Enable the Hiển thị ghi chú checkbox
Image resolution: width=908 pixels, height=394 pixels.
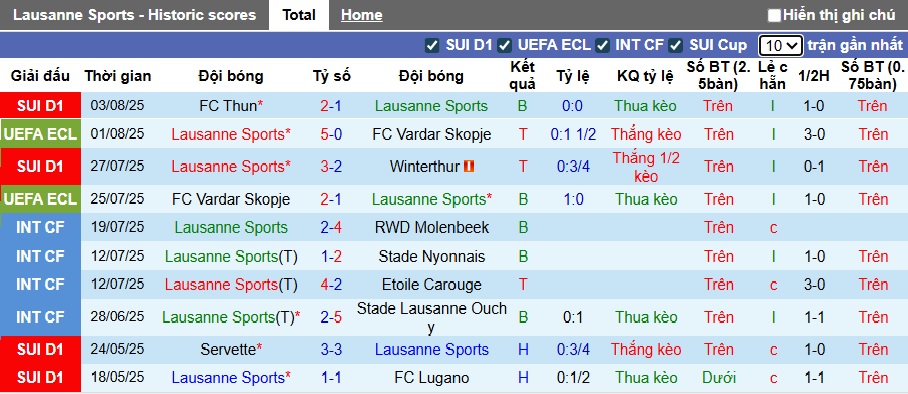tap(774, 16)
